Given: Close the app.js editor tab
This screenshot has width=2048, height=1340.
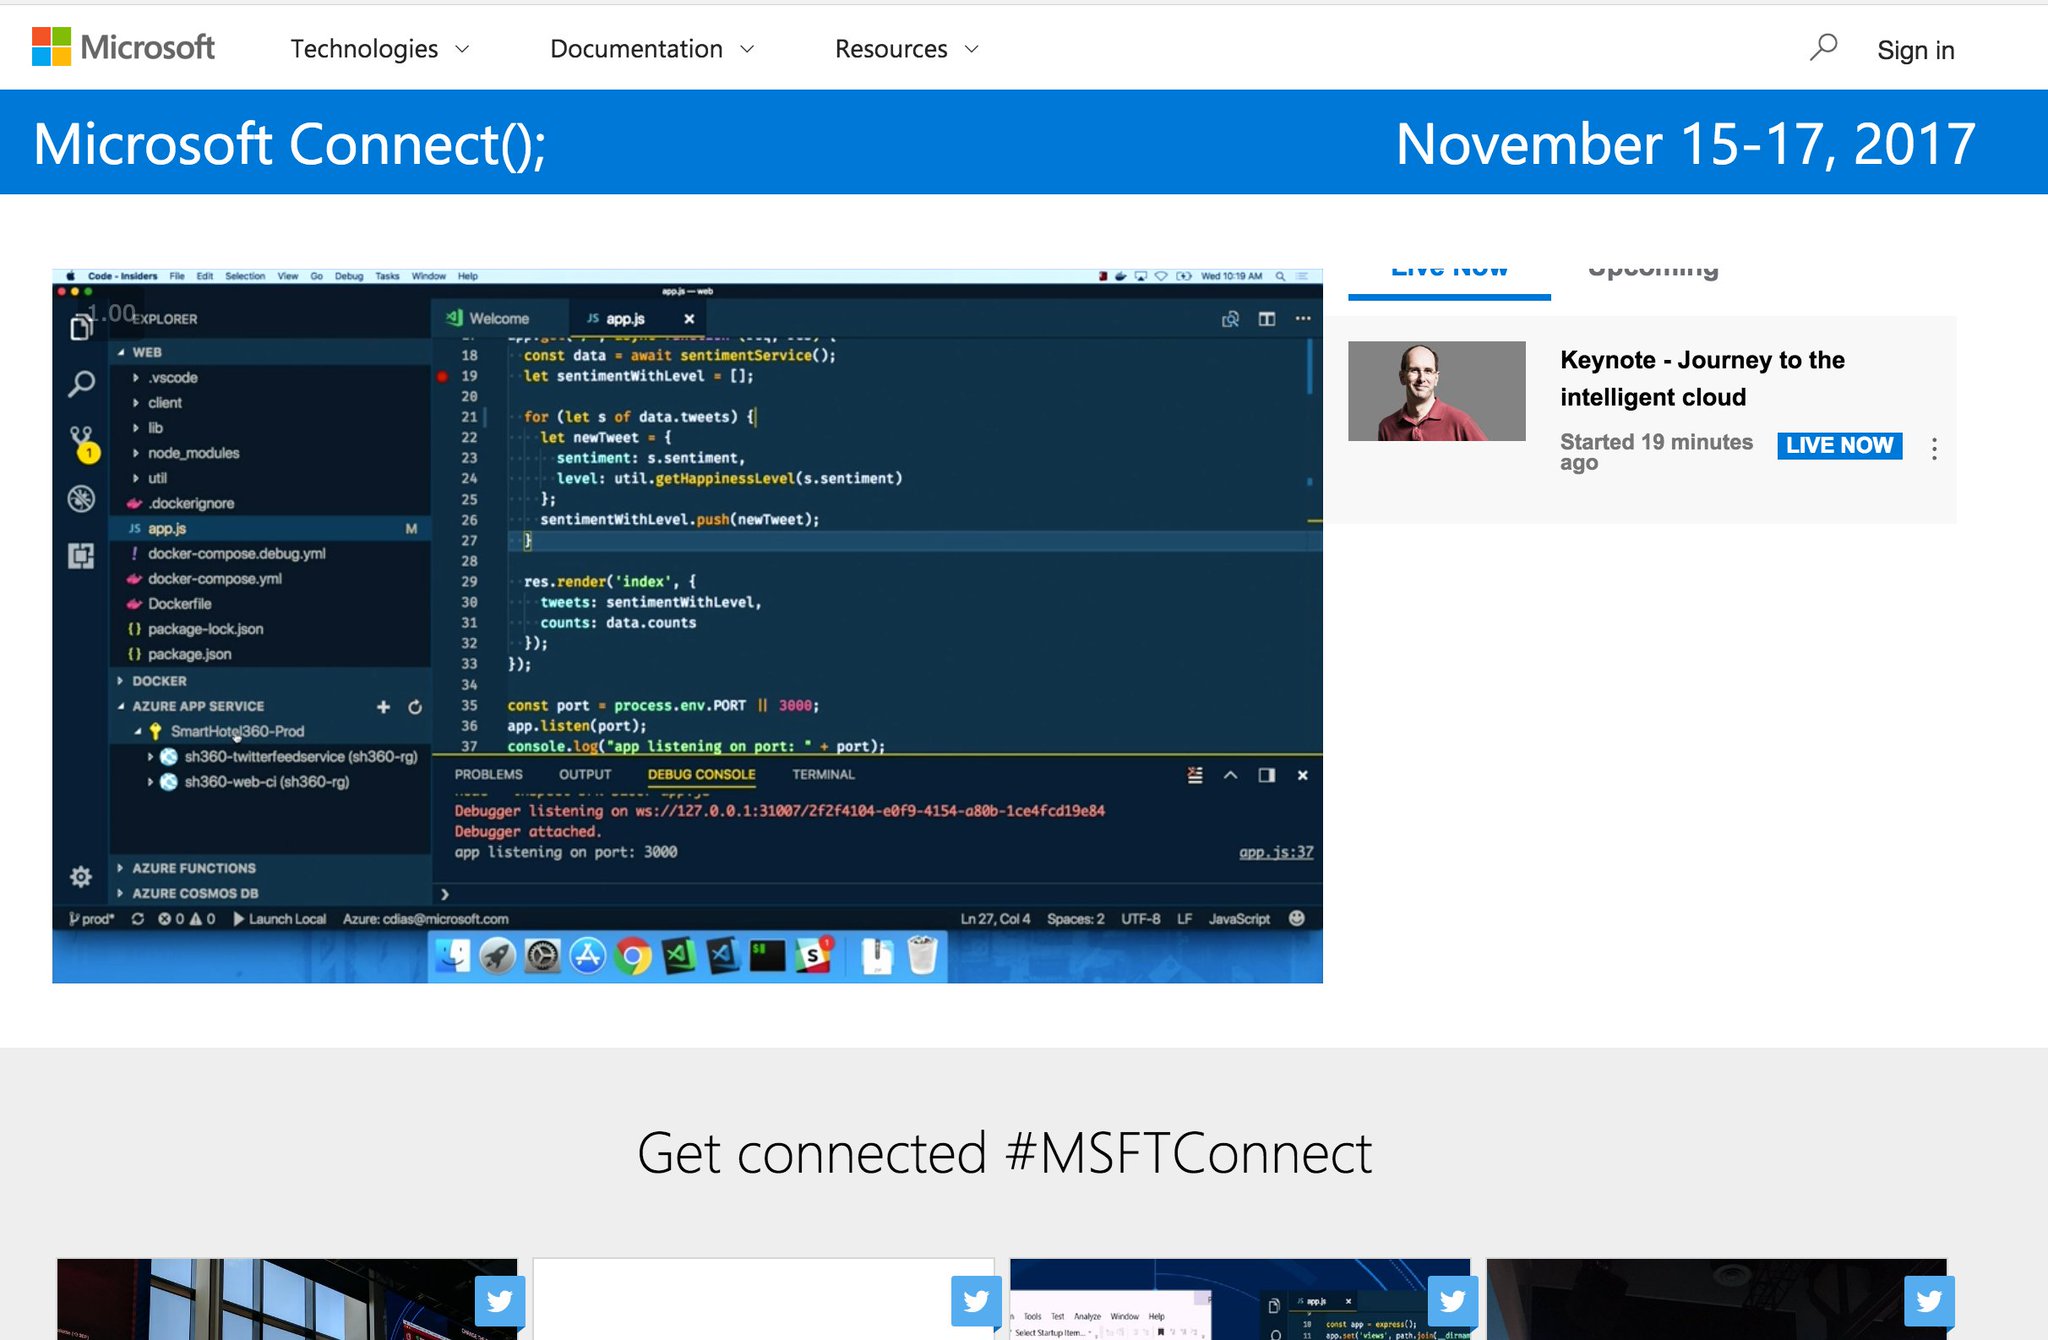Looking at the screenshot, I should click(689, 319).
